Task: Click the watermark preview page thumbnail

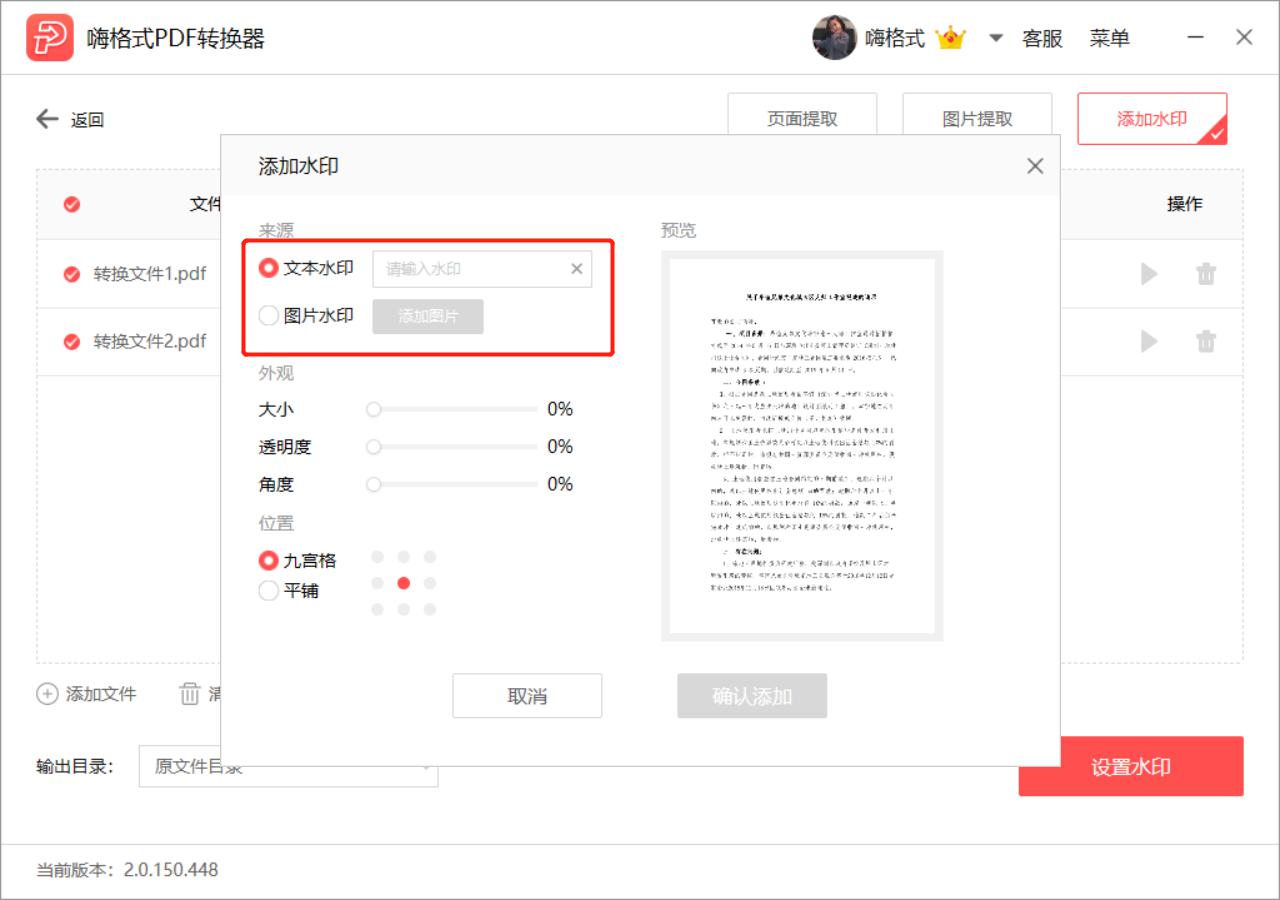Action: click(802, 446)
